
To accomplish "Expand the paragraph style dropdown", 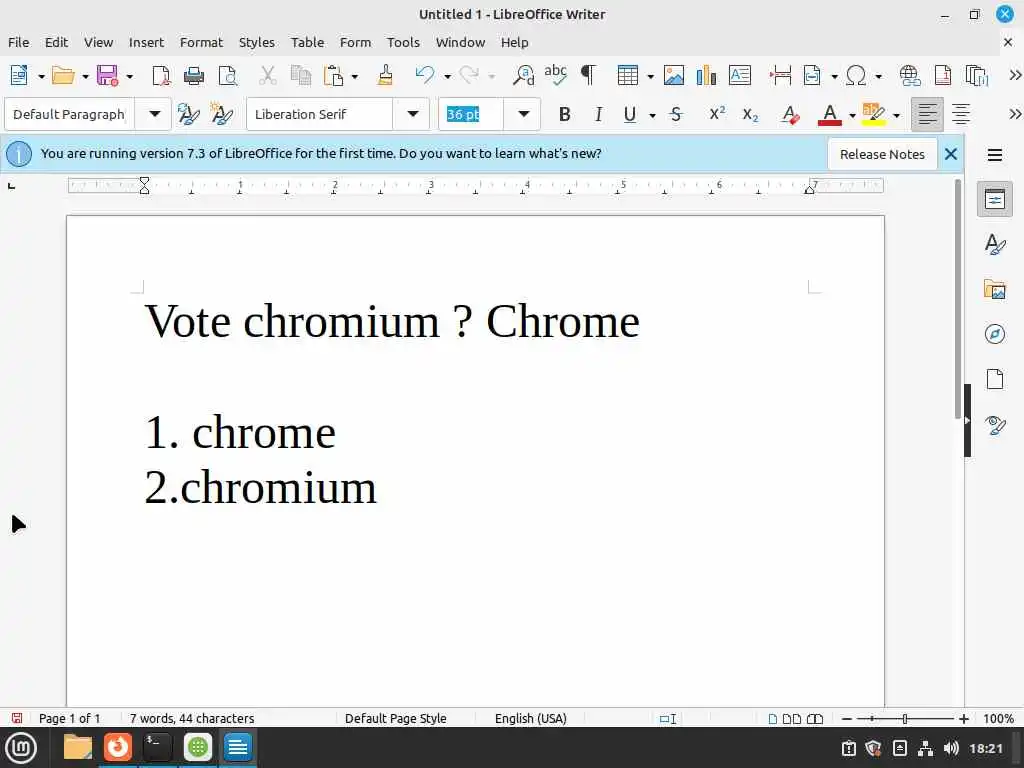I will click(155, 114).
